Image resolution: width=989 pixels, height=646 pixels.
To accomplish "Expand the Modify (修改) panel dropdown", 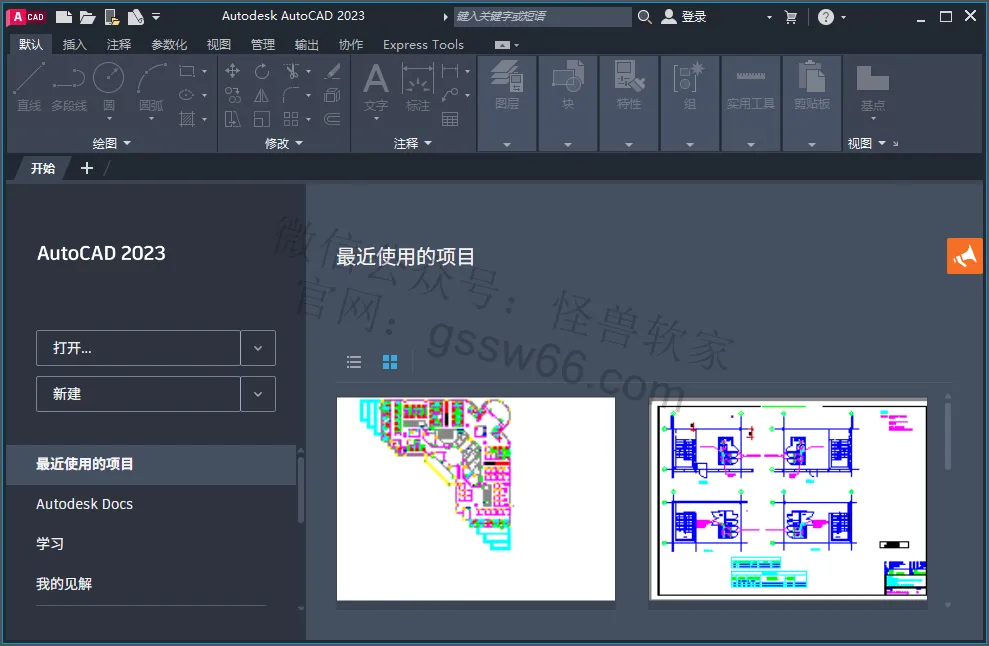I will click(299, 144).
